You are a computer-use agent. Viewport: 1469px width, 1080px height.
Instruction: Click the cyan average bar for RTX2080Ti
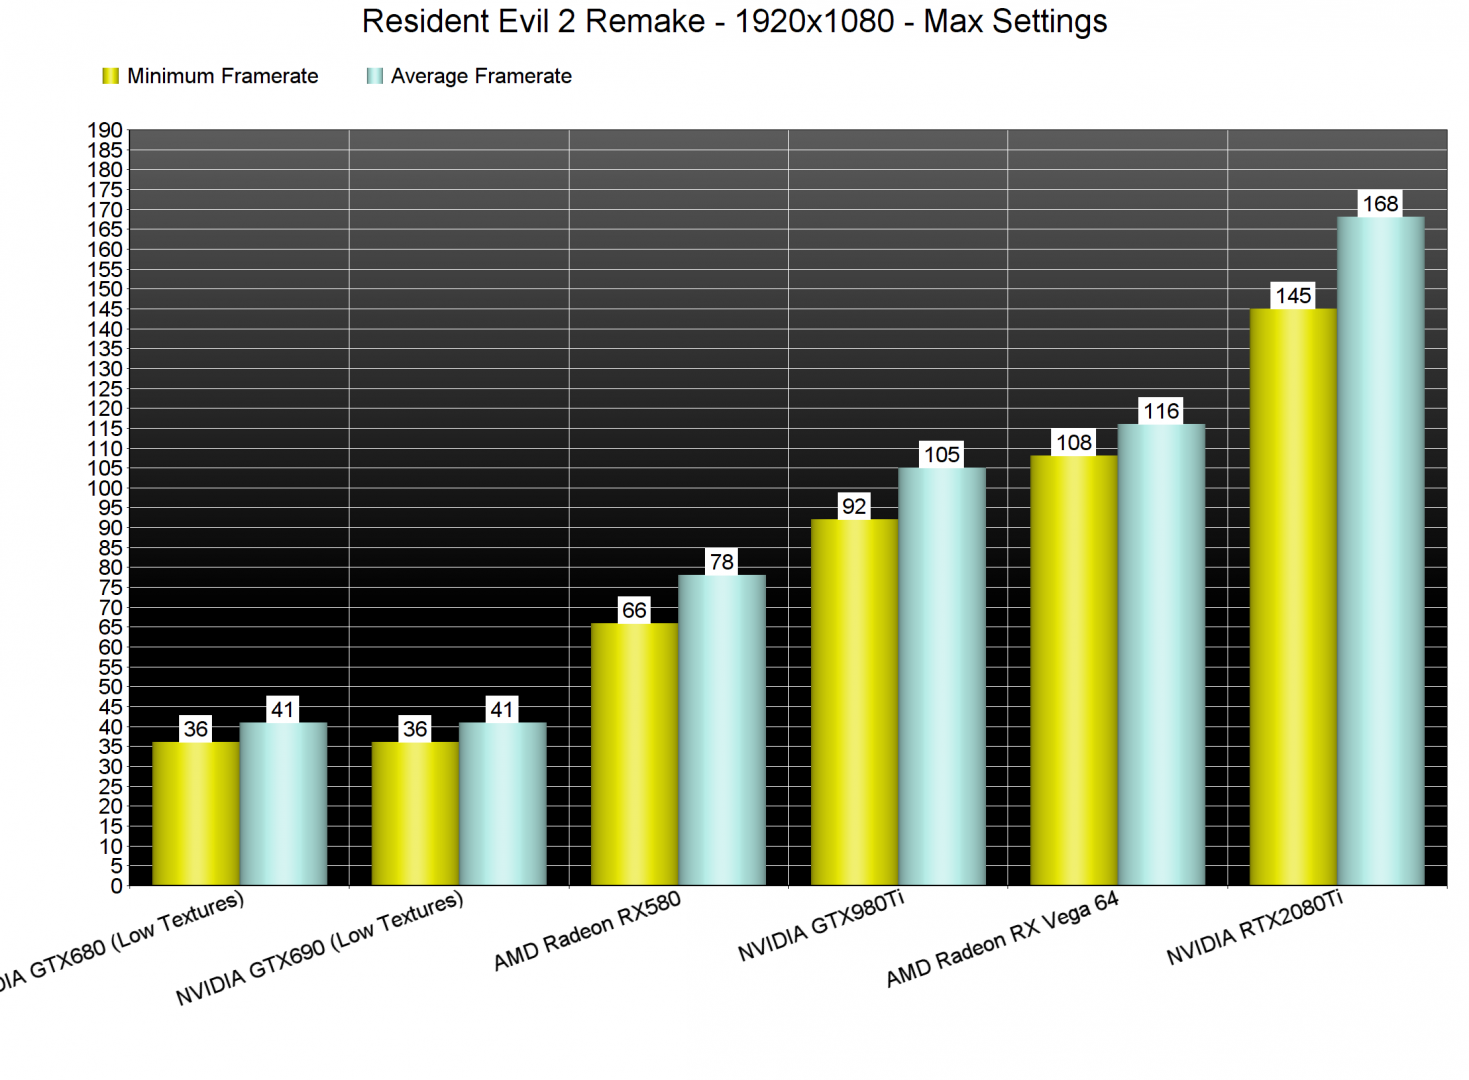click(1380, 550)
